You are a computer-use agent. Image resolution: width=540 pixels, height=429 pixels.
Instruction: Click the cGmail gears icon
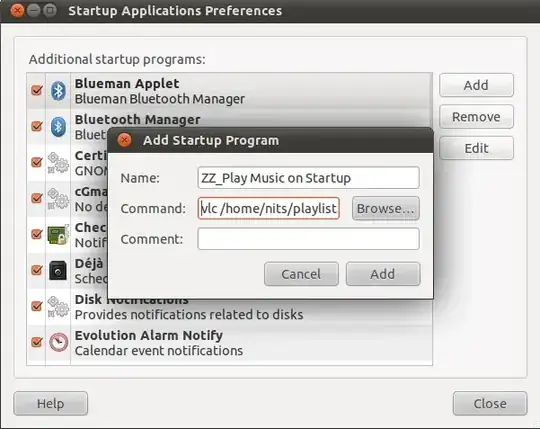coord(58,199)
